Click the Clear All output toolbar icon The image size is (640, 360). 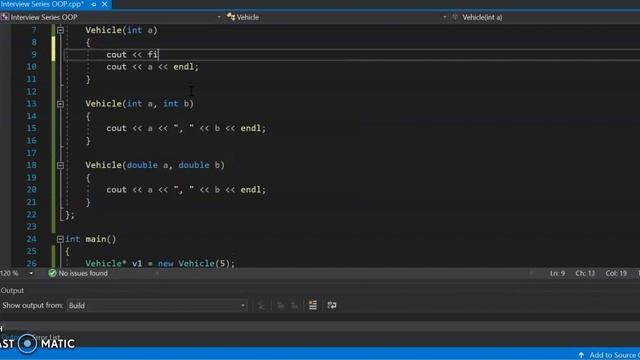[x=313, y=305]
